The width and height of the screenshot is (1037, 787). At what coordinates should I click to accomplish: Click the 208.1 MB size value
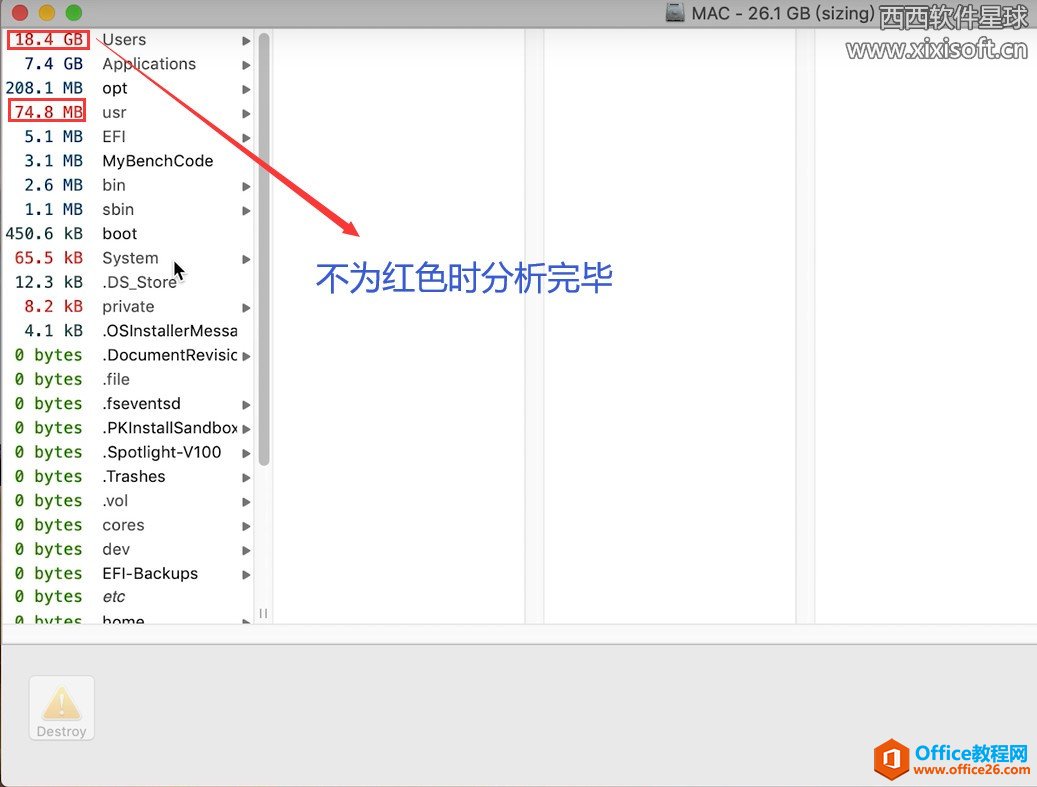pos(44,88)
